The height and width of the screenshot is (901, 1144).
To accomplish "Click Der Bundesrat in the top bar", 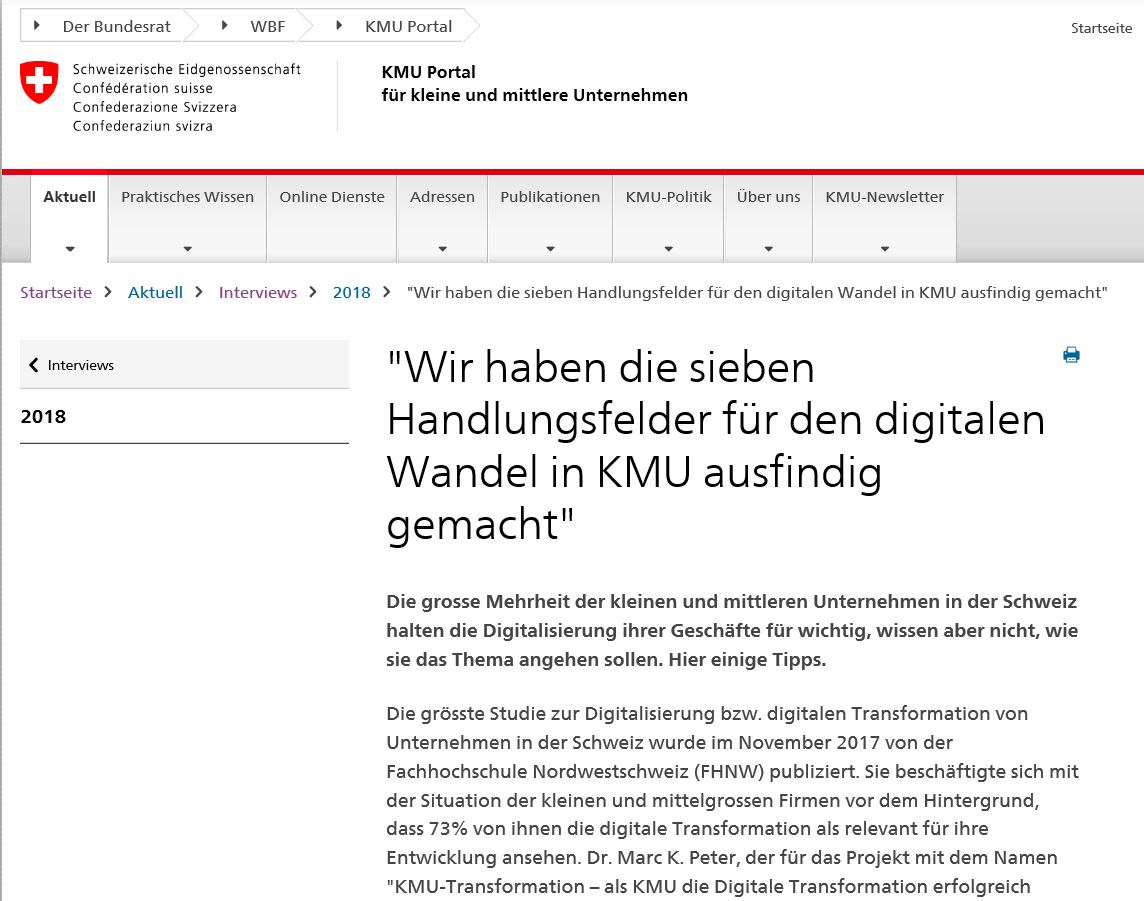I will 116,26.
